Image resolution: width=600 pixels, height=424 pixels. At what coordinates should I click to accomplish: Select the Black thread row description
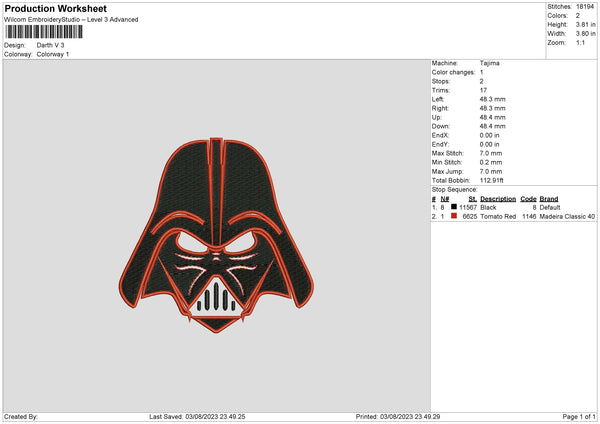click(490, 207)
